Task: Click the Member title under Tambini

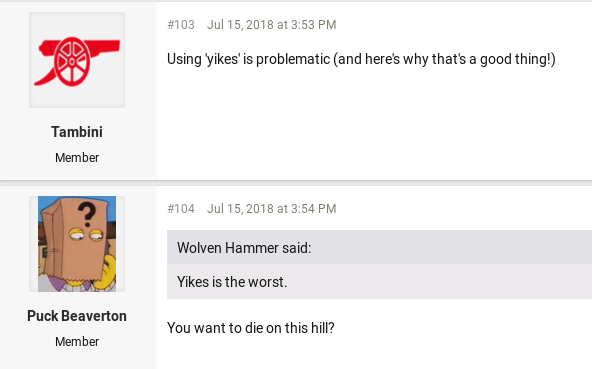Action: point(77,157)
